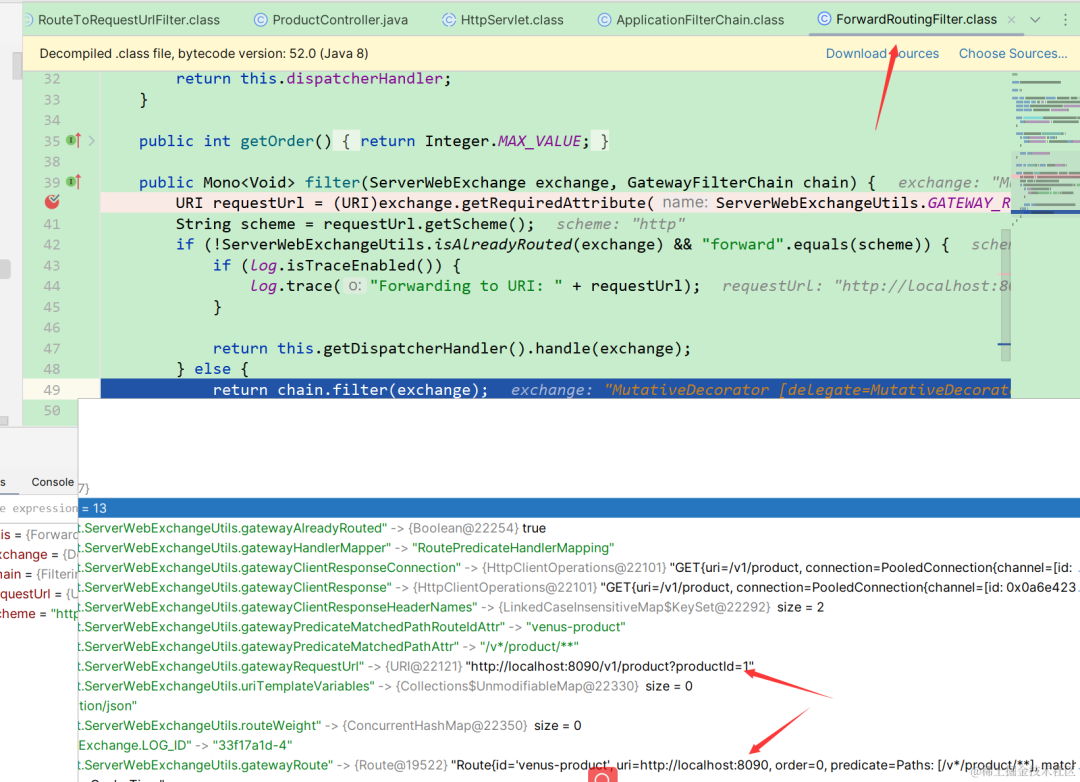The height and width of the screenshot is (782, 1080).
Task: Click the ProductController.java class icon
Action: (260, 20)
